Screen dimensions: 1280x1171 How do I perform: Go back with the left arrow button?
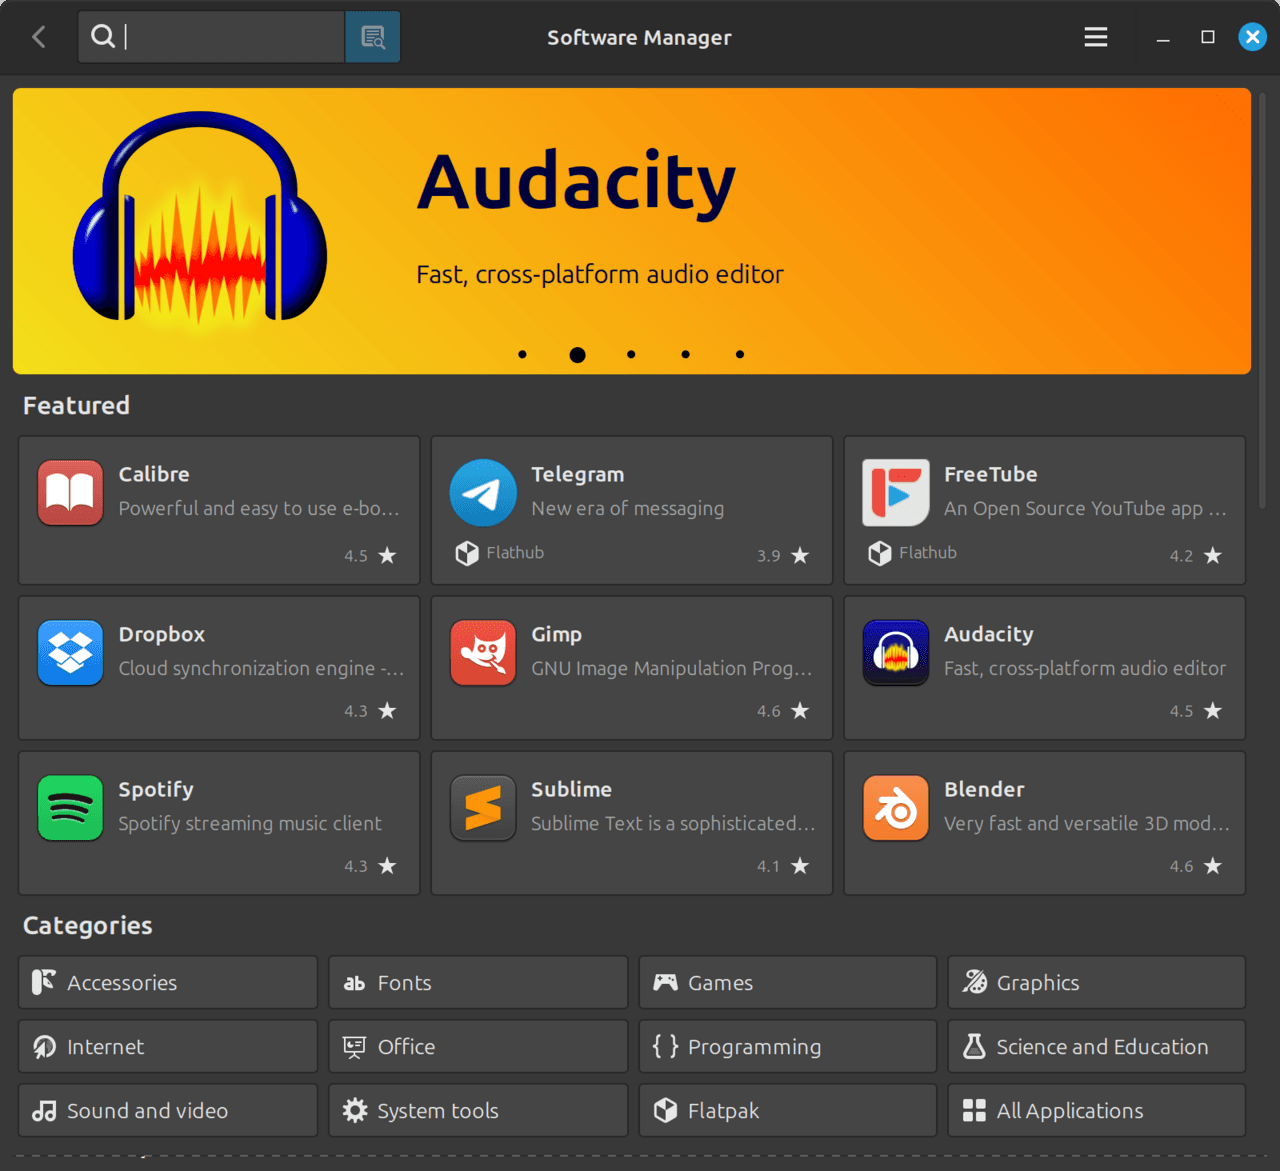coord(39,37)
